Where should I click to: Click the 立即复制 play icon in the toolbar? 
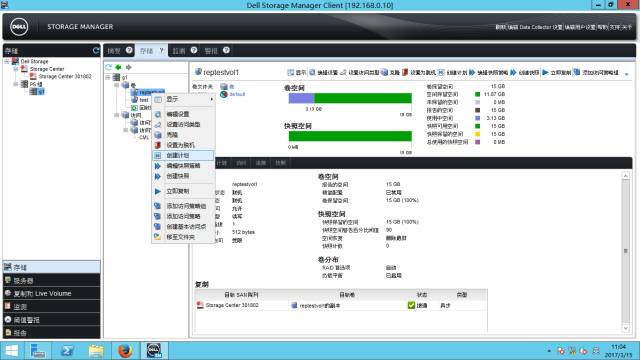click(x=545, y=72)
